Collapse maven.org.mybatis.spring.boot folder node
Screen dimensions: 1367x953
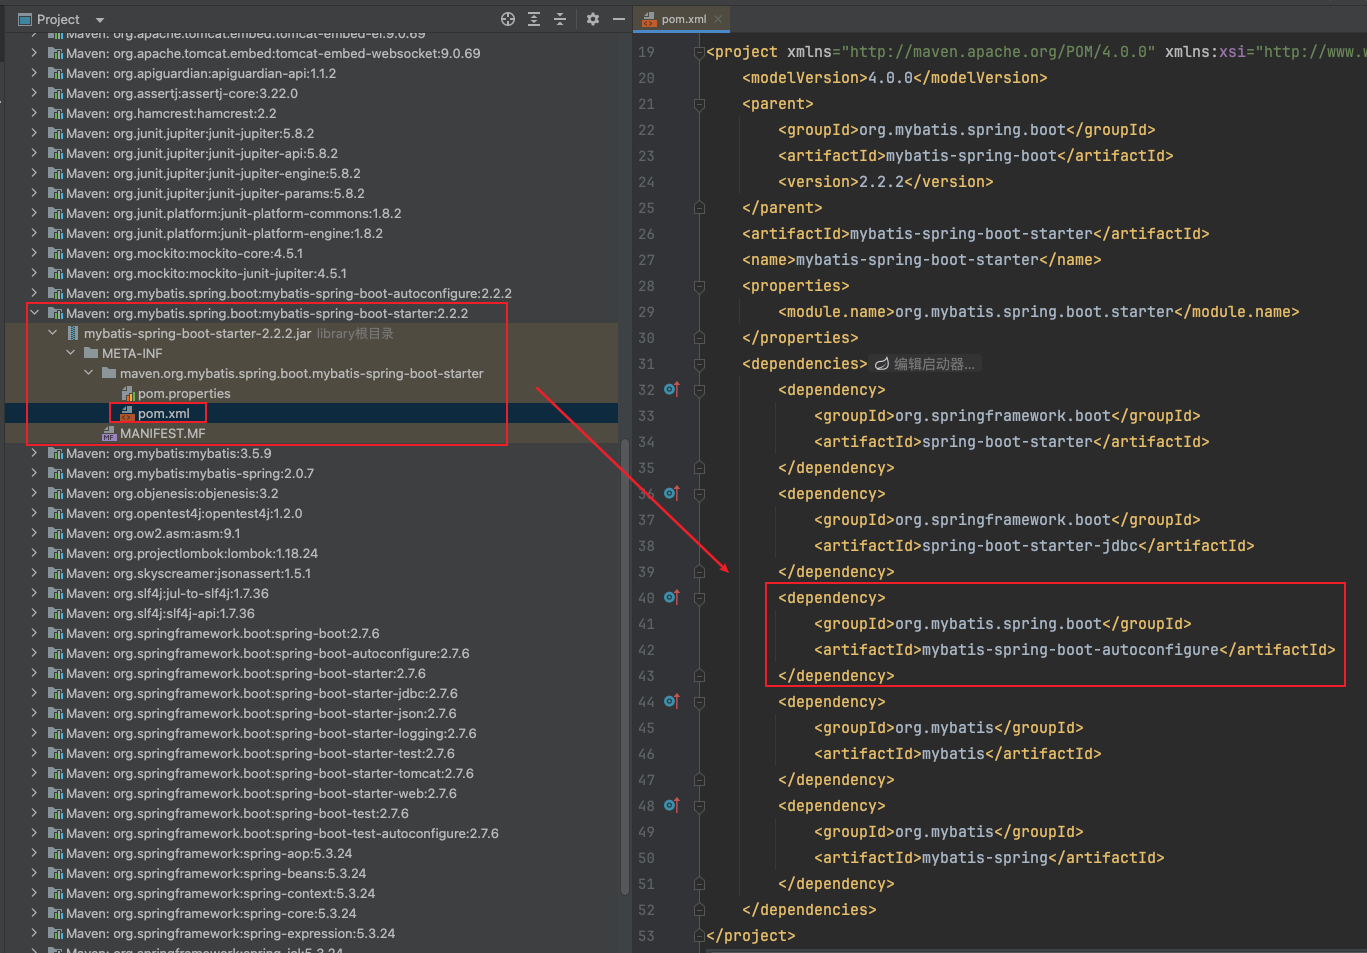tap(88, 373)
